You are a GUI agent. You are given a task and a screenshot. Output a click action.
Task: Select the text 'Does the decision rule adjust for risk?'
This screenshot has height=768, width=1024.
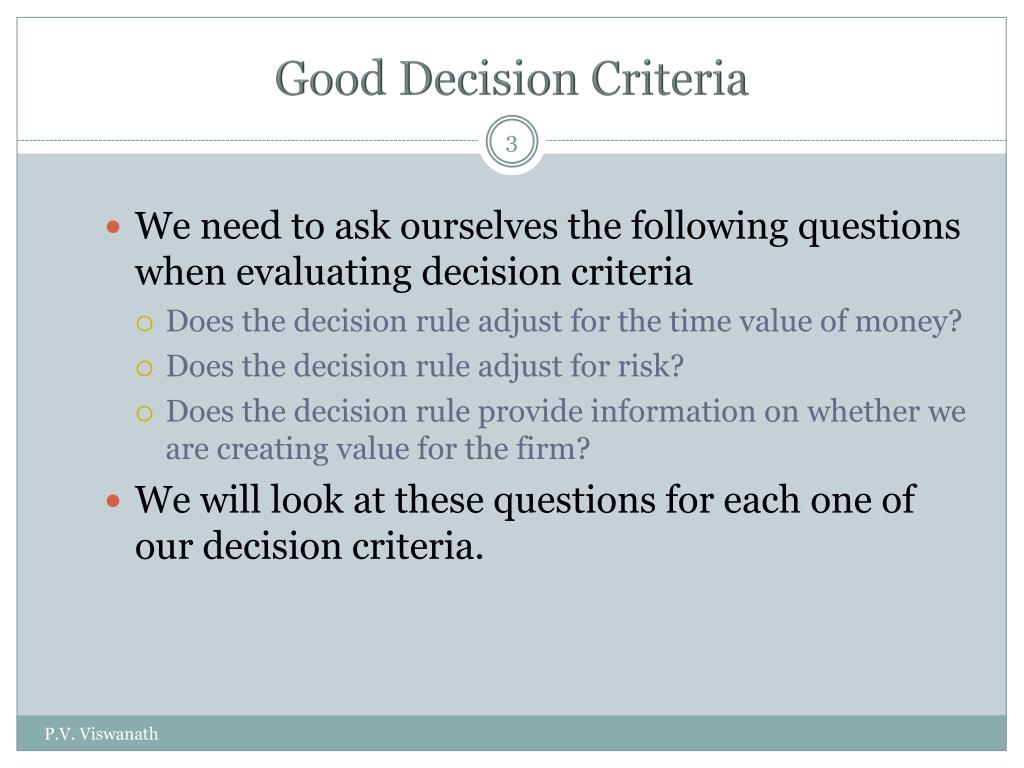[424, 366]
